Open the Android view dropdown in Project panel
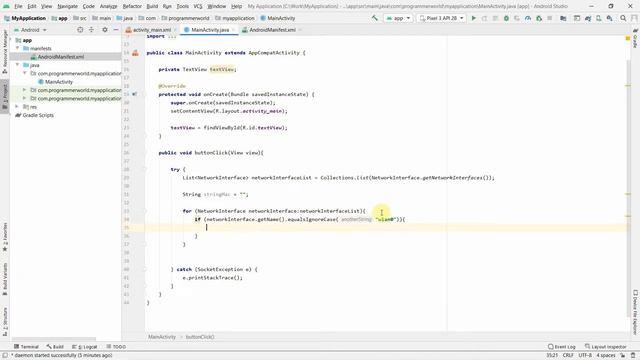This screenshot has height=360, width=640. (30, 30)
